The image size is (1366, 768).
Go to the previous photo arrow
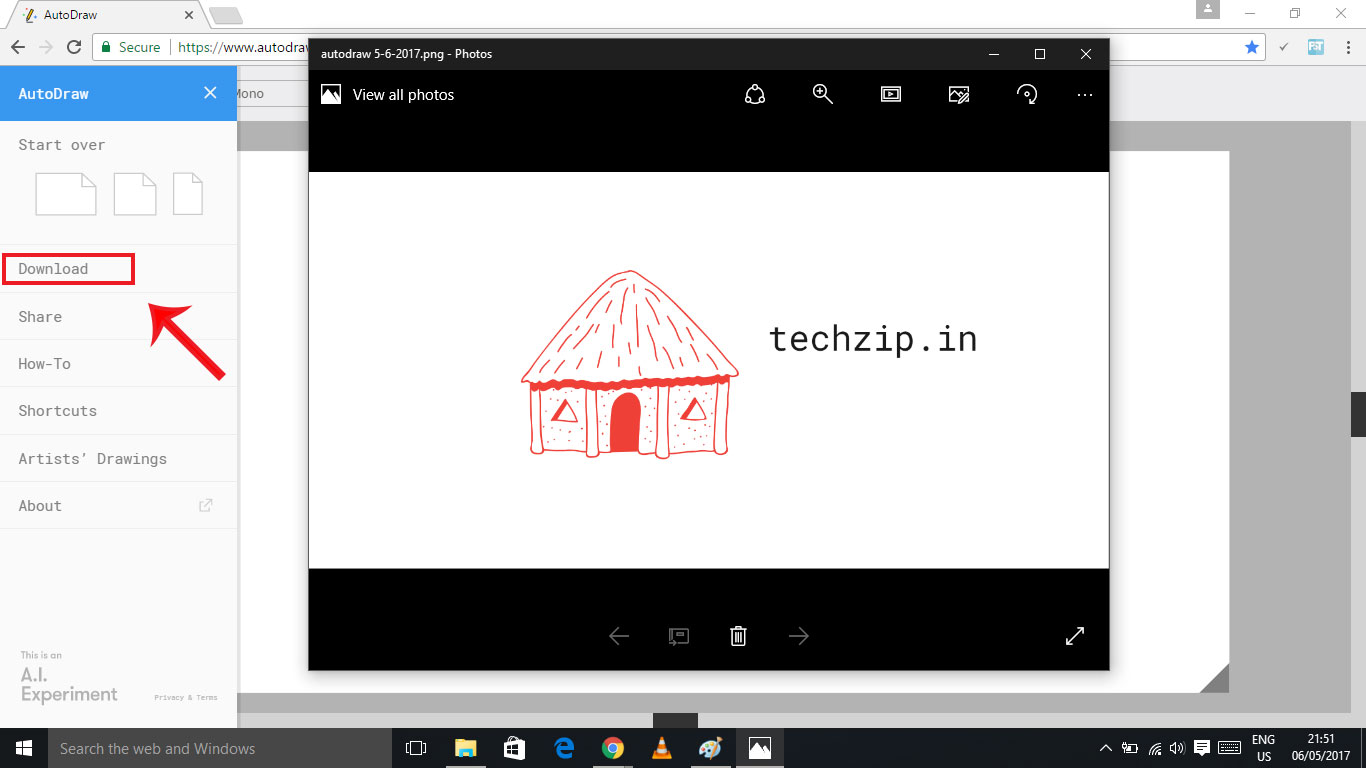[619, 636]
